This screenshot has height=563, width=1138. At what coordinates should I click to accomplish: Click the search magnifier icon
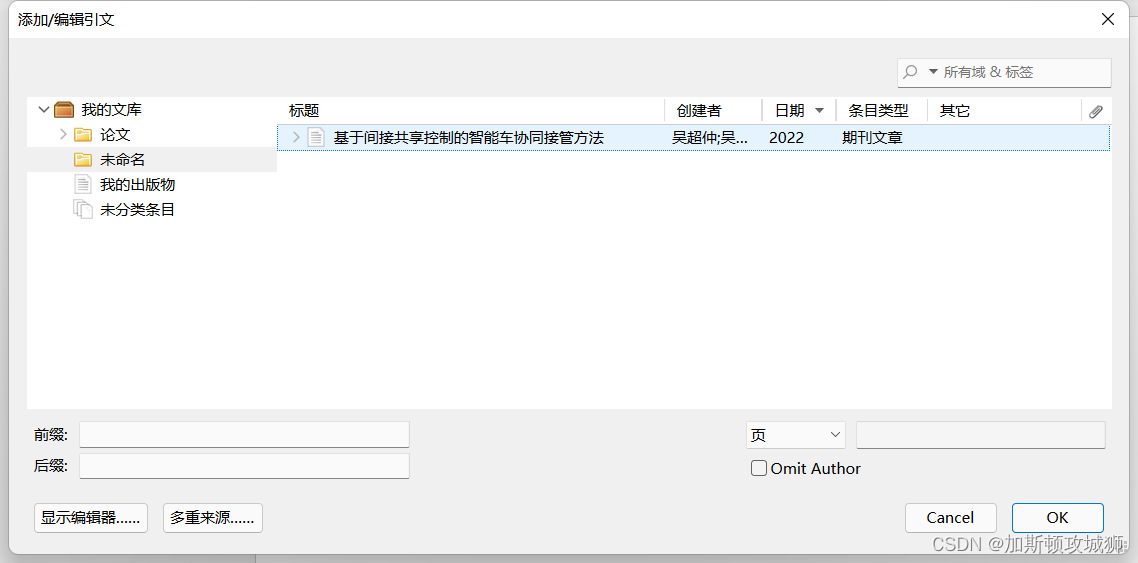910,73
